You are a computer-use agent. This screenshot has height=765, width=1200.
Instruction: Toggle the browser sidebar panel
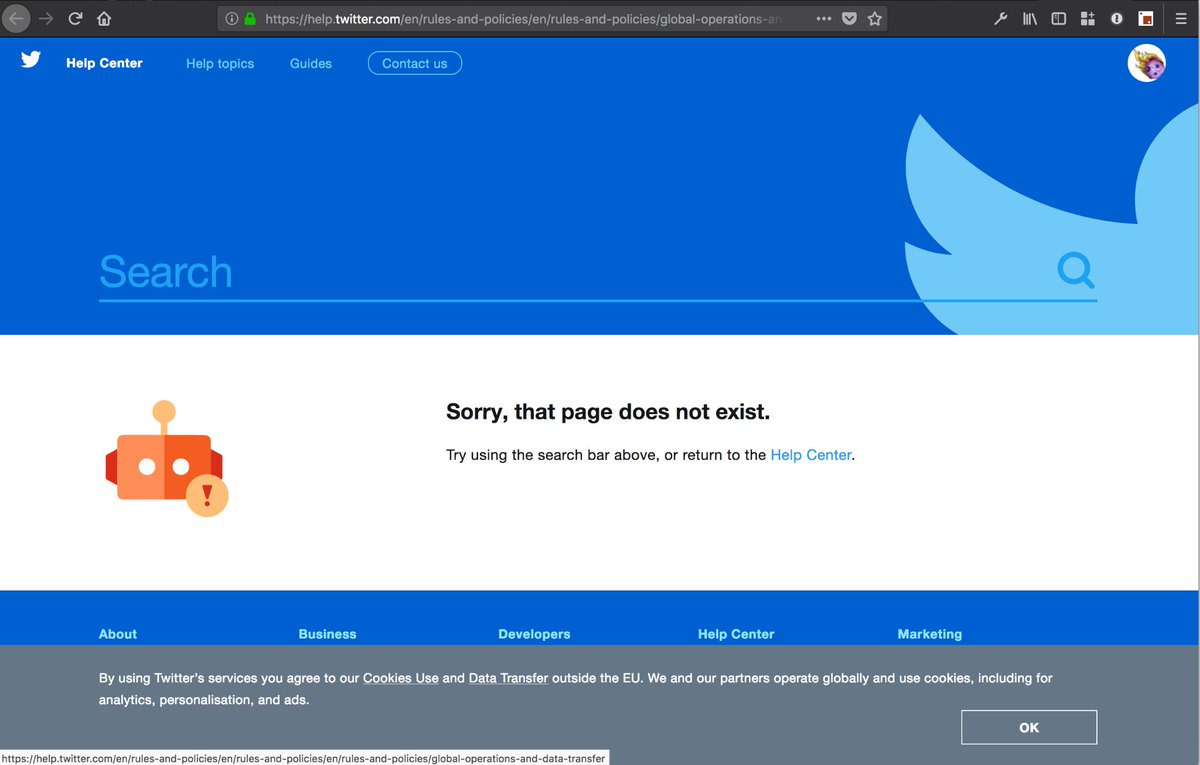click(1058, 18)
